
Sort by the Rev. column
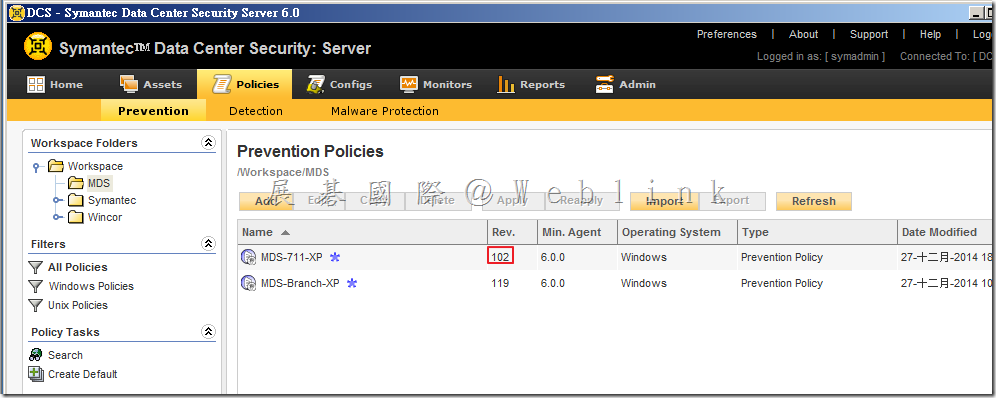[513, 232]
